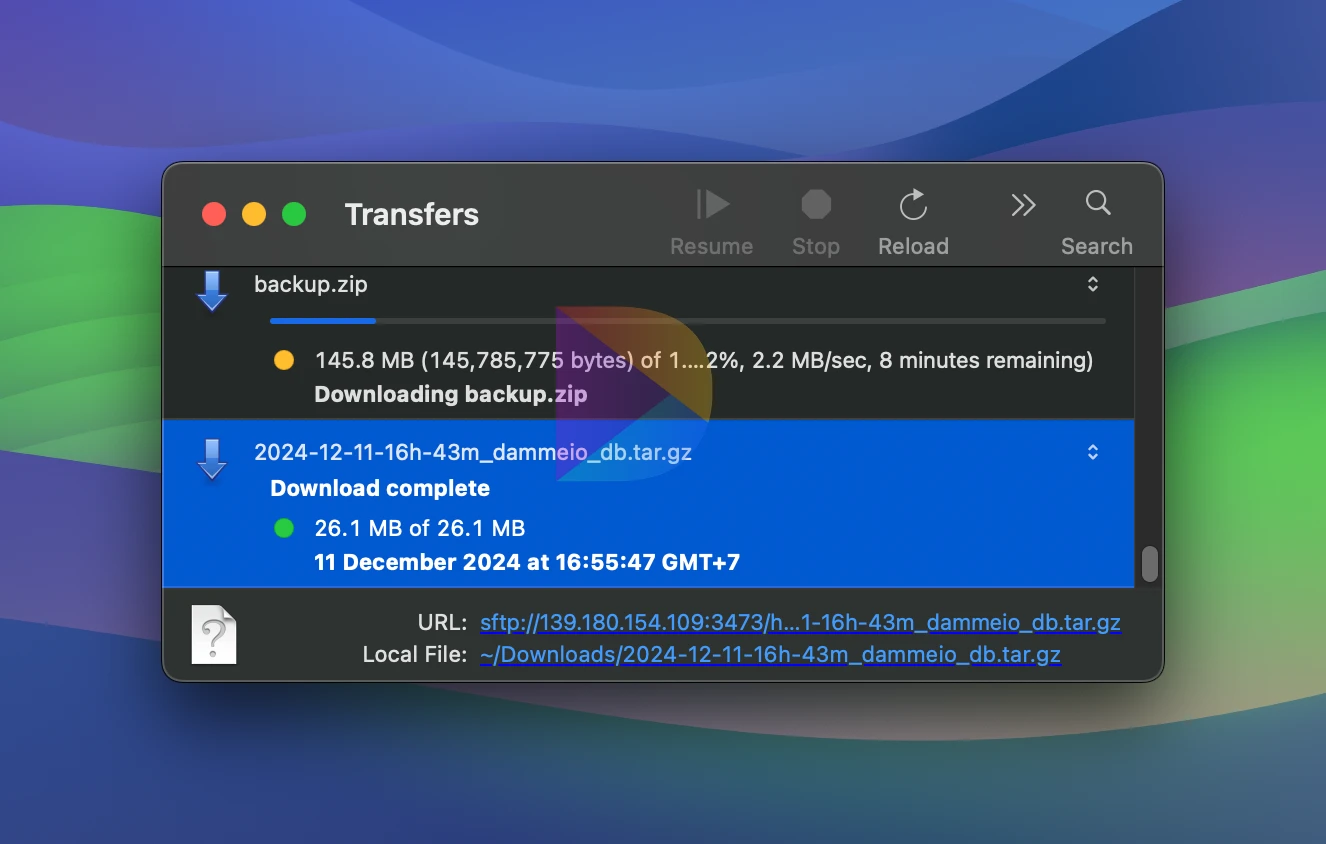Image resolution: width=1326 pixels, height=844 pixels.
Task: Click the "11 December 2024 at 16:55:47 GMT+7" timestamp
Action: (527, 562)
